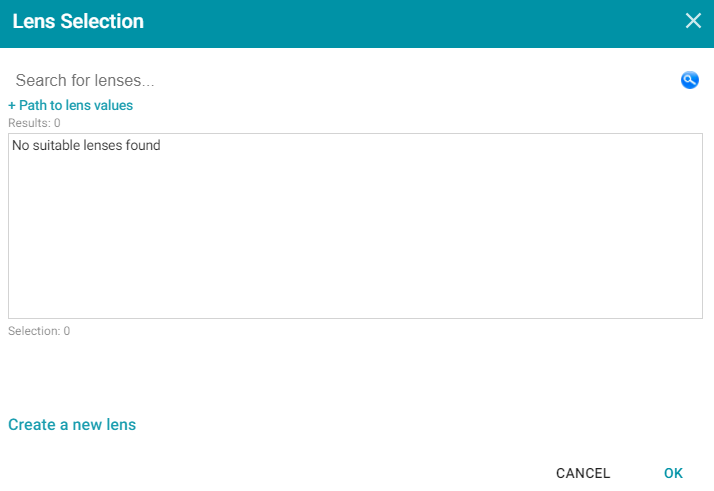Image resolution: width=714 pixels, height=491 pixels.
Task: Focus the Search for lenses field
Action: (x=342, y=80)
